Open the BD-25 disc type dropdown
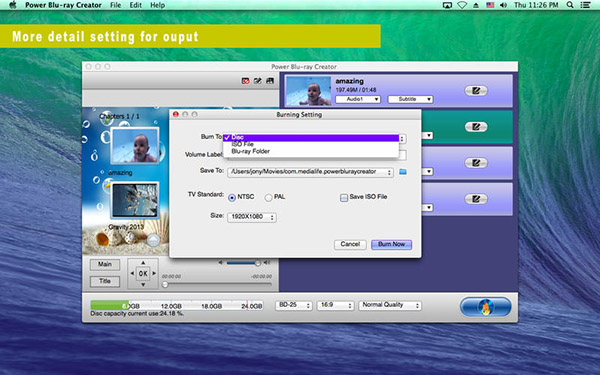Image resolution: width=600 pixels, height=375 pixels. click(x=293, y=305)
